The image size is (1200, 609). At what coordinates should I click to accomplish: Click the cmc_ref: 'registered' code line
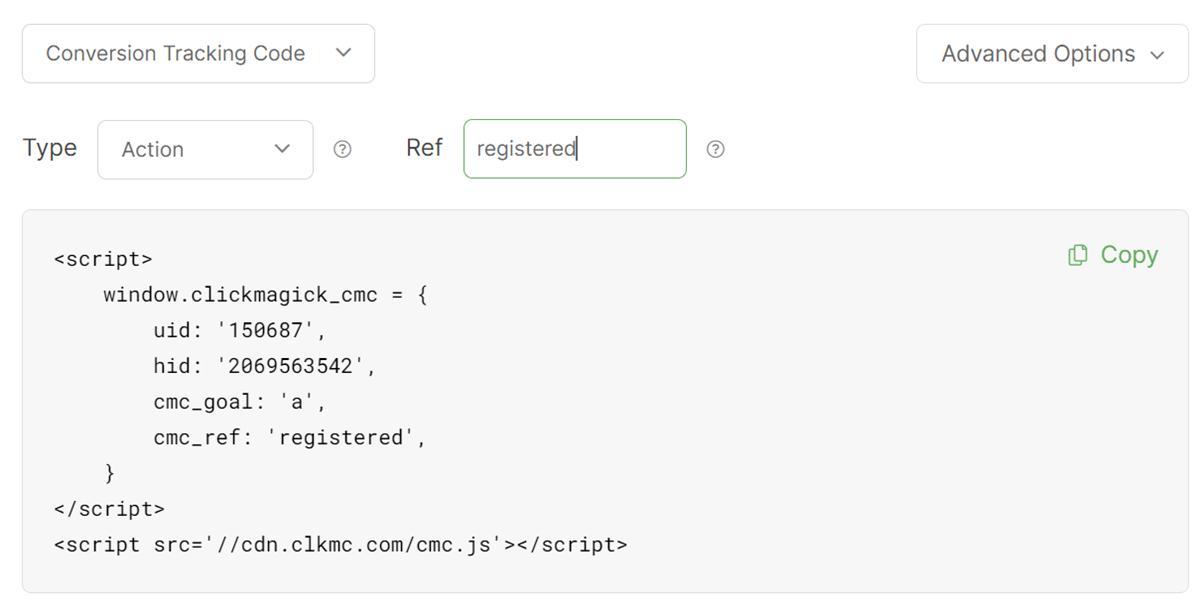point(290,438)
